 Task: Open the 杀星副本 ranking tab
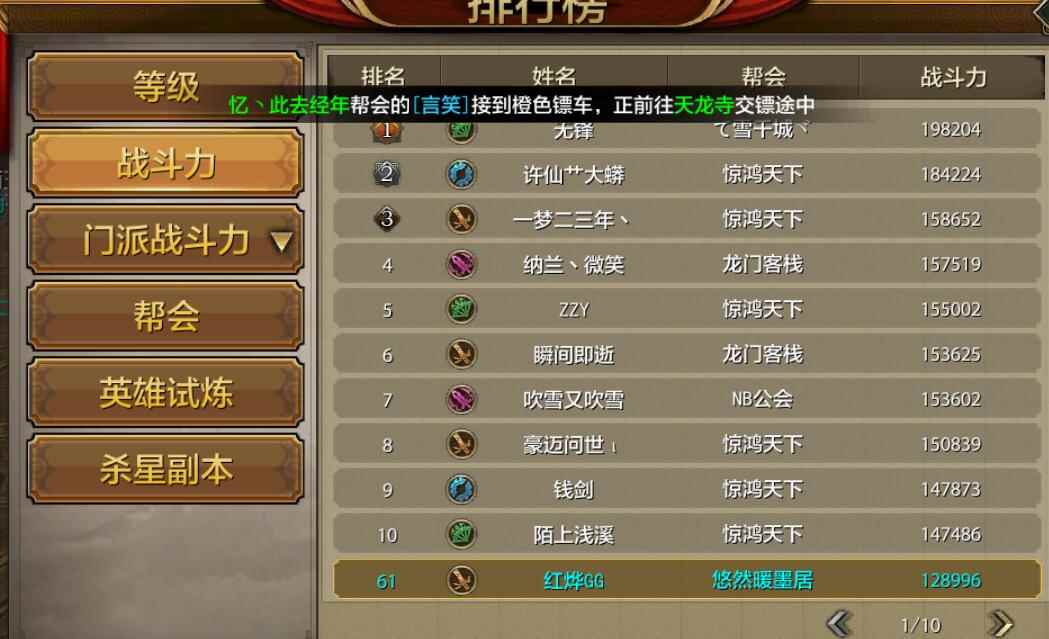165,469
